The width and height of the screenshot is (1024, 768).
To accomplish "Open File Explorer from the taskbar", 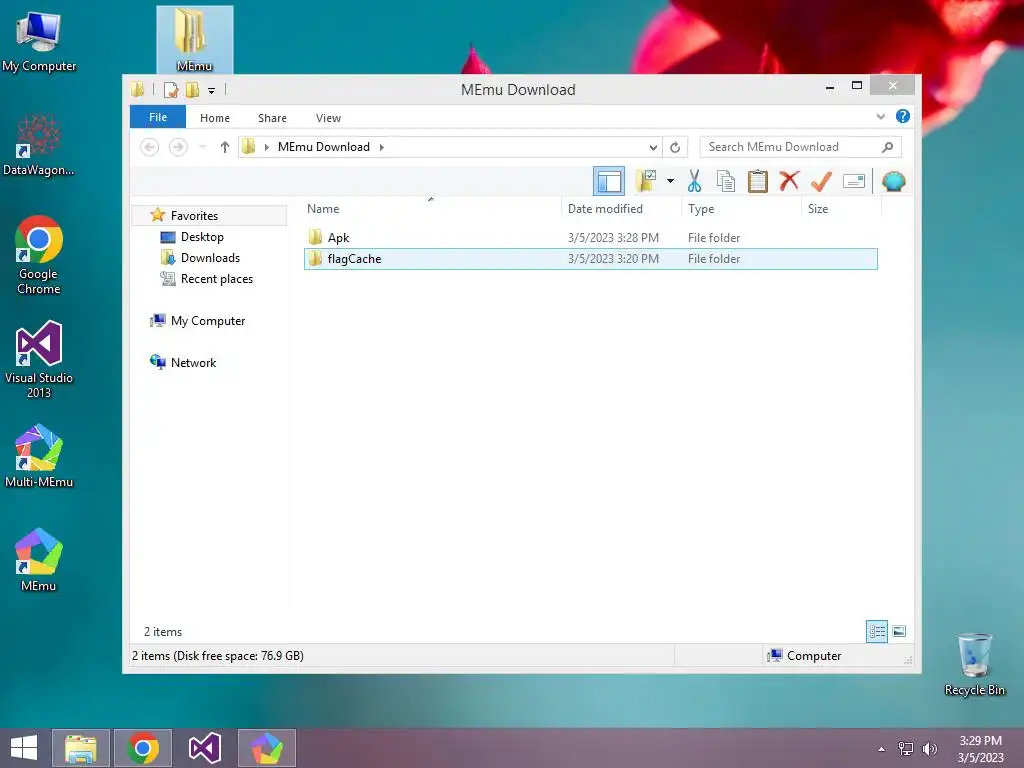I will coord(80,748).
